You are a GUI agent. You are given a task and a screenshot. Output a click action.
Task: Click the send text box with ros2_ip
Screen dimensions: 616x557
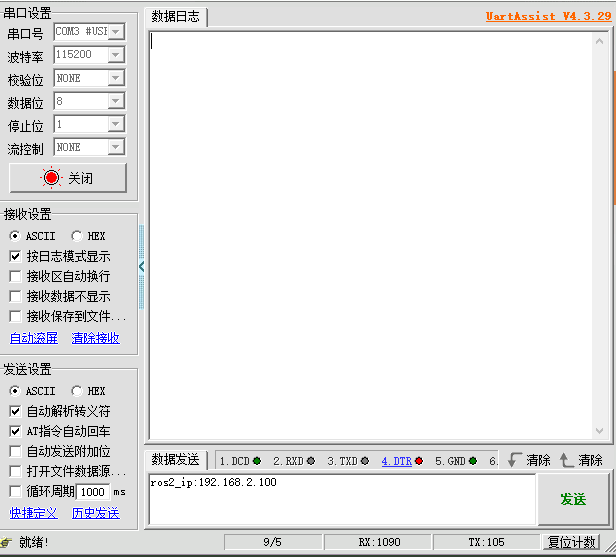(x=342, y=499)
